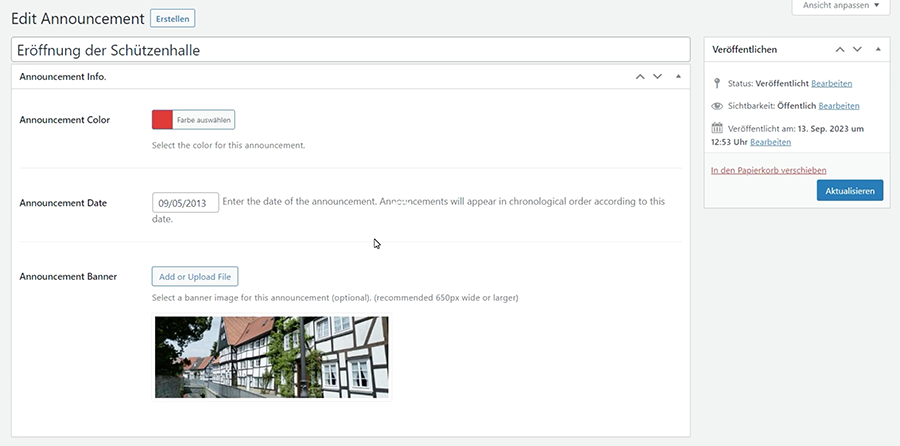The width and height of the screenshot is (900, 446).
Task: Open the Ansicht anpassen dropdown
Action: [x=840, y=6]
